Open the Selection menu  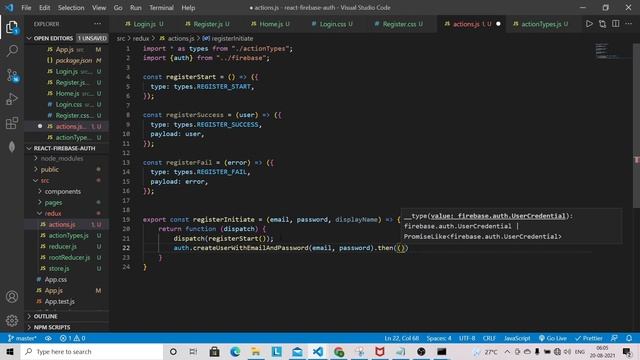[x=71, y=8]
